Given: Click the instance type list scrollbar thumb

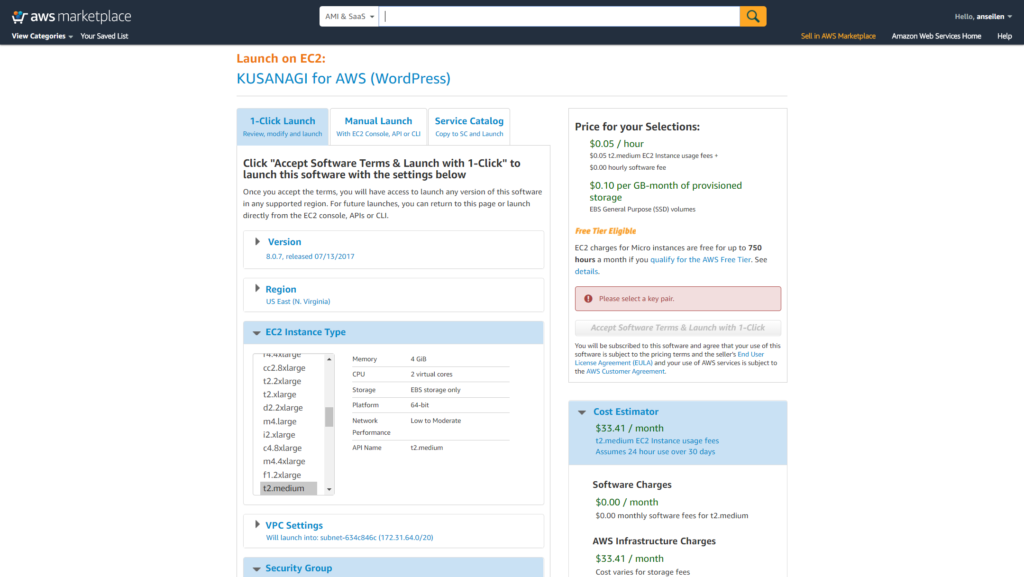Looking at the screenshot, I should pos(329,416).
